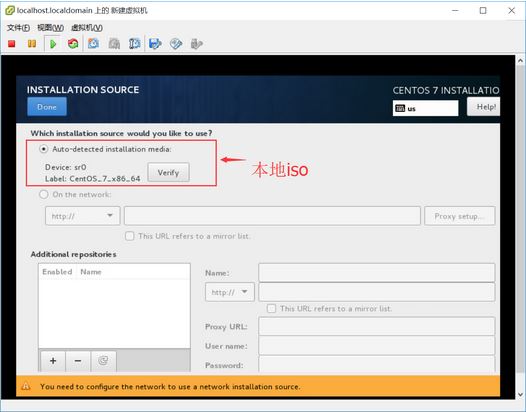Click the USB device connection icon
526x412 pixels.
pos(196,44)
